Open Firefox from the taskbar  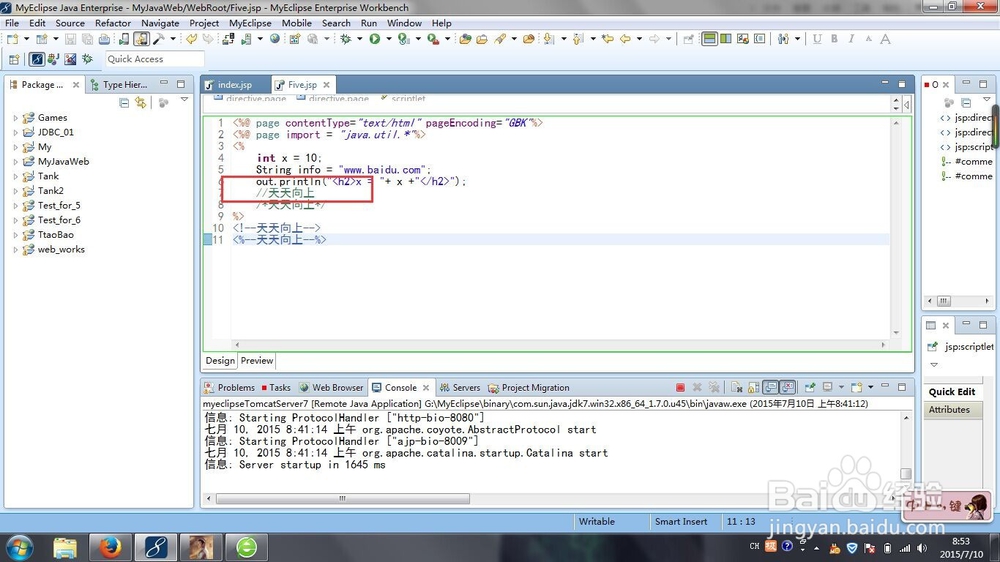(109, 547)
